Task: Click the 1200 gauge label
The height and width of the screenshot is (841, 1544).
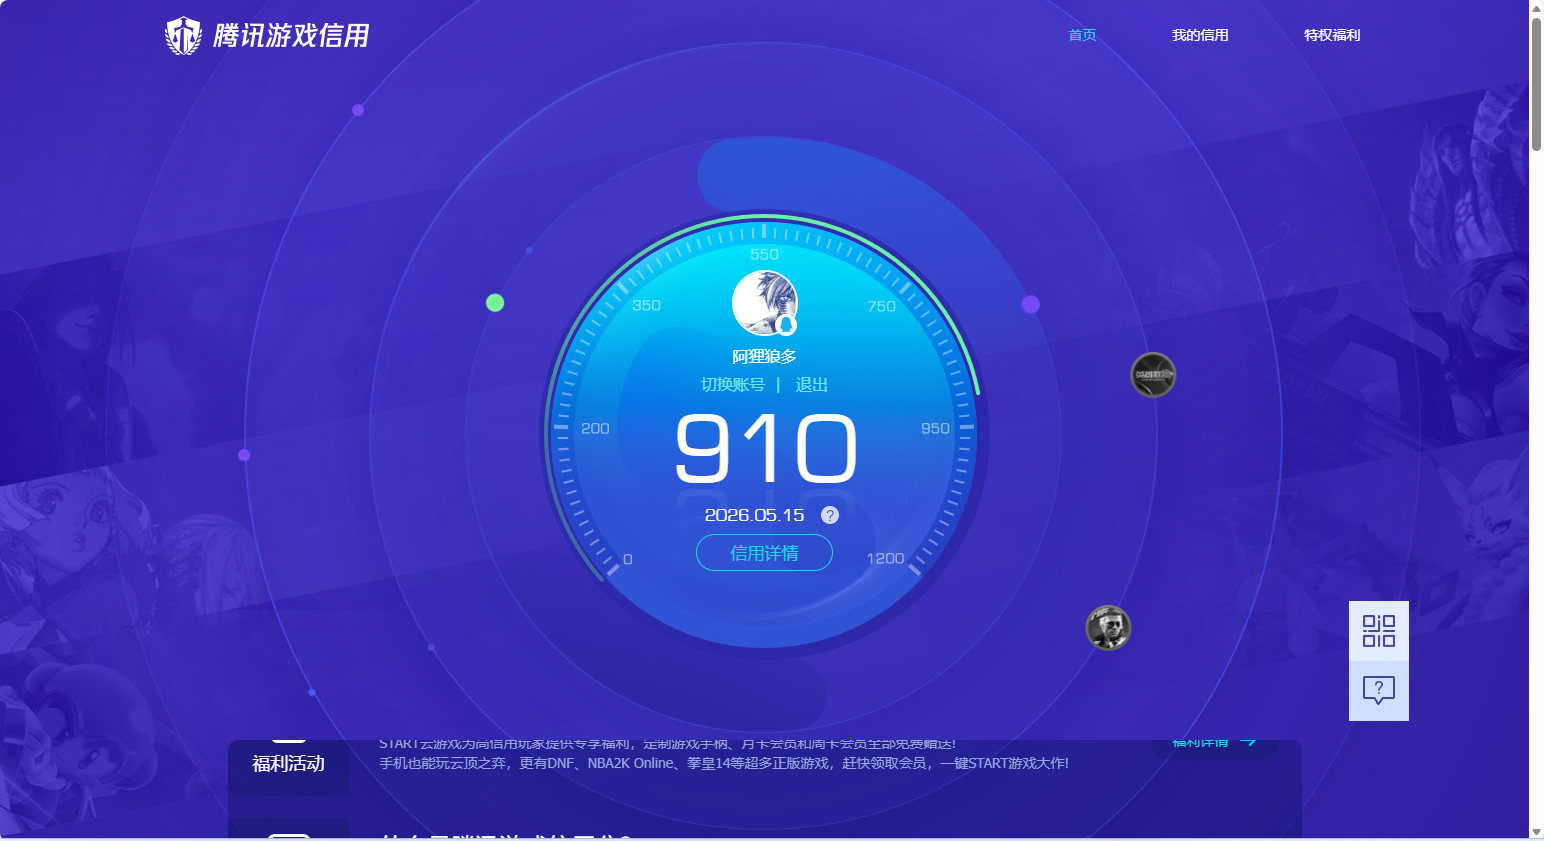Action: point(885,558)
